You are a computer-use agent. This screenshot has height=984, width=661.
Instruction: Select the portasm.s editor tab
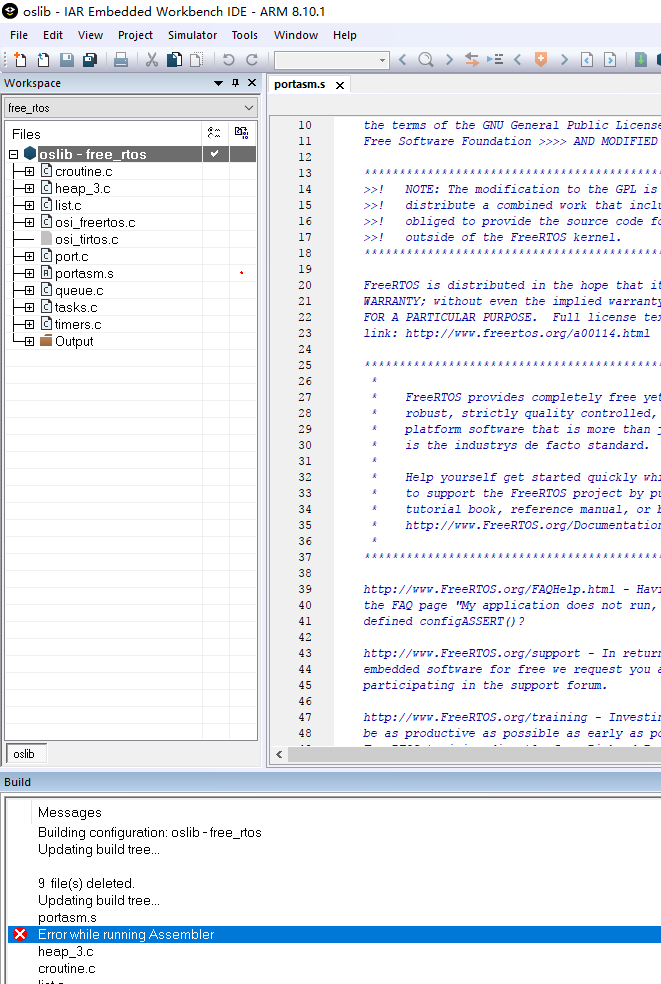(299, 84)
